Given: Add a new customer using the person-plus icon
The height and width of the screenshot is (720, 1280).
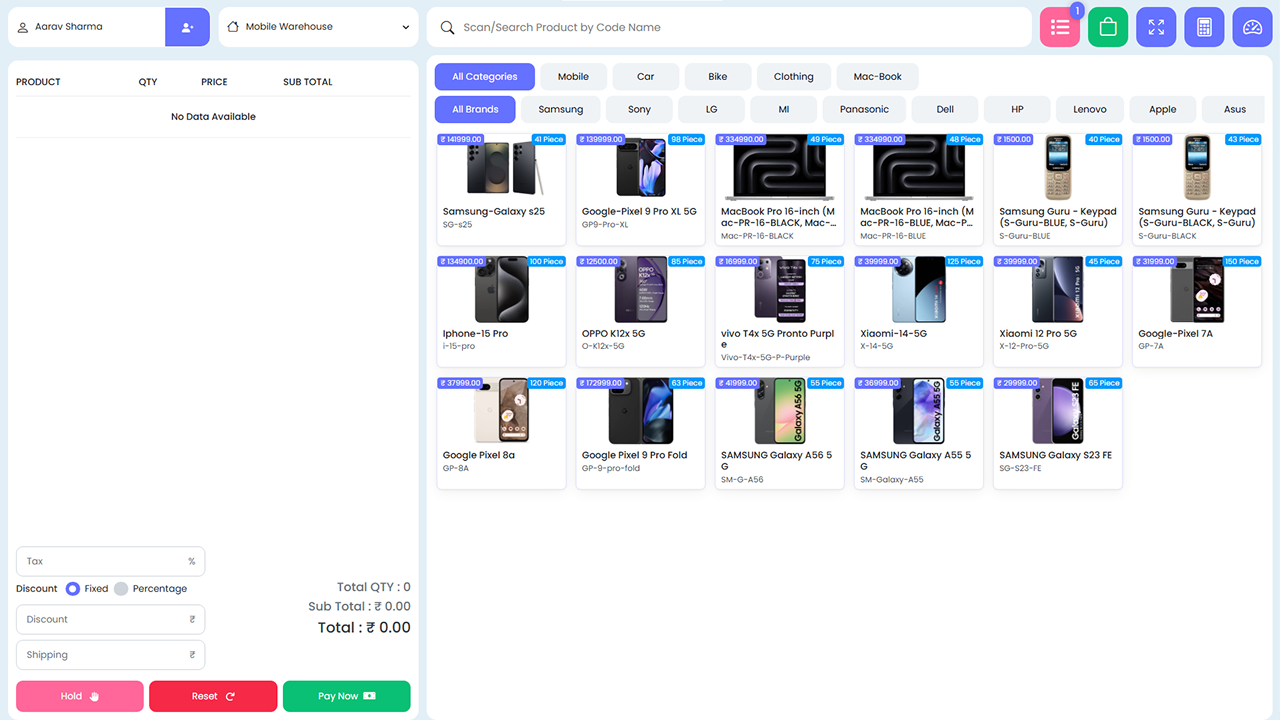Looking at the screenshot, I should tap(187, 26).
